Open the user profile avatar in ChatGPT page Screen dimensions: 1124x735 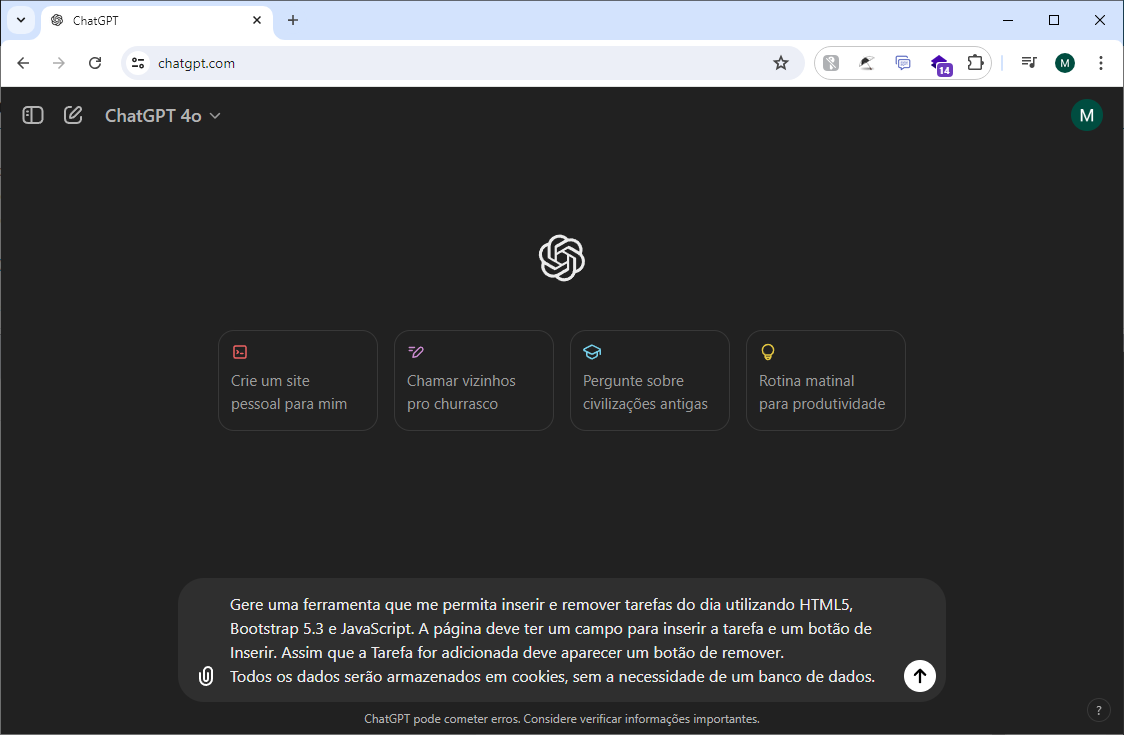tap(1087, 115)
